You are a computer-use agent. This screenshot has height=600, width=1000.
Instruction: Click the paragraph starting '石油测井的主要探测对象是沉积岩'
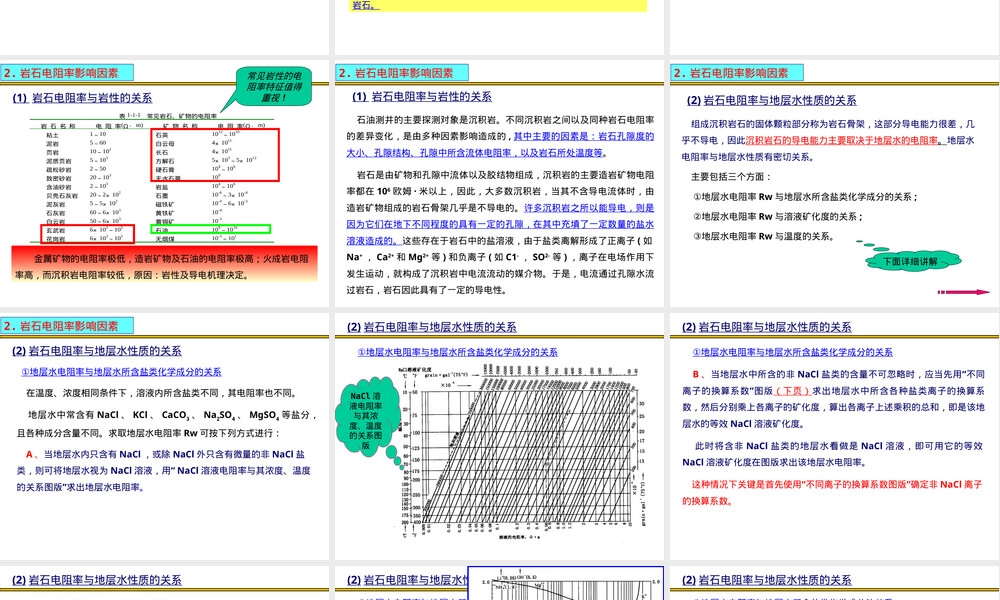500,136
